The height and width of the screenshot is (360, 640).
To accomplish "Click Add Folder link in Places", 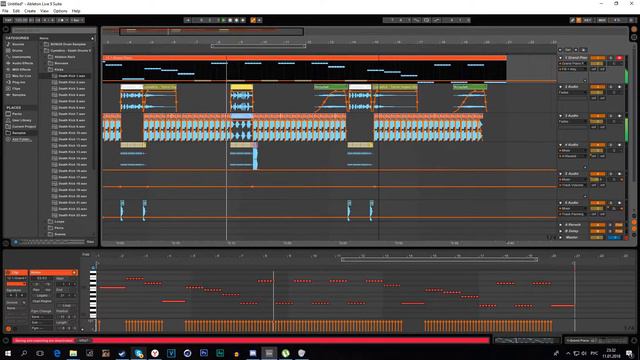I will point(21,139).
